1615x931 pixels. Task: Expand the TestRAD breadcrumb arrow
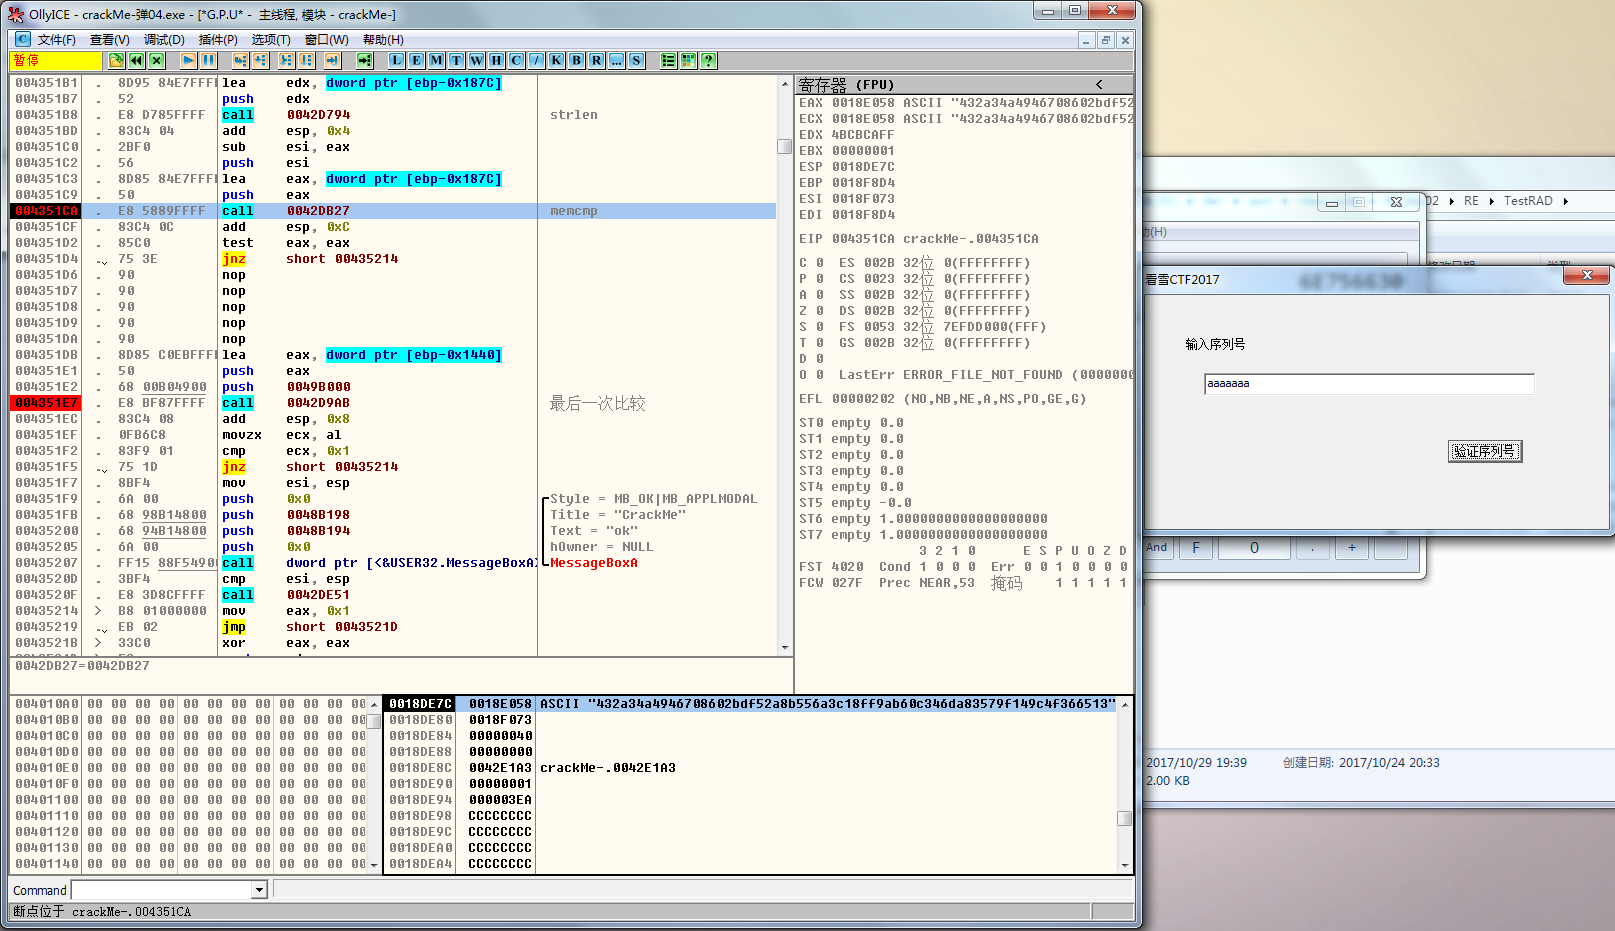coord(1565,201)
